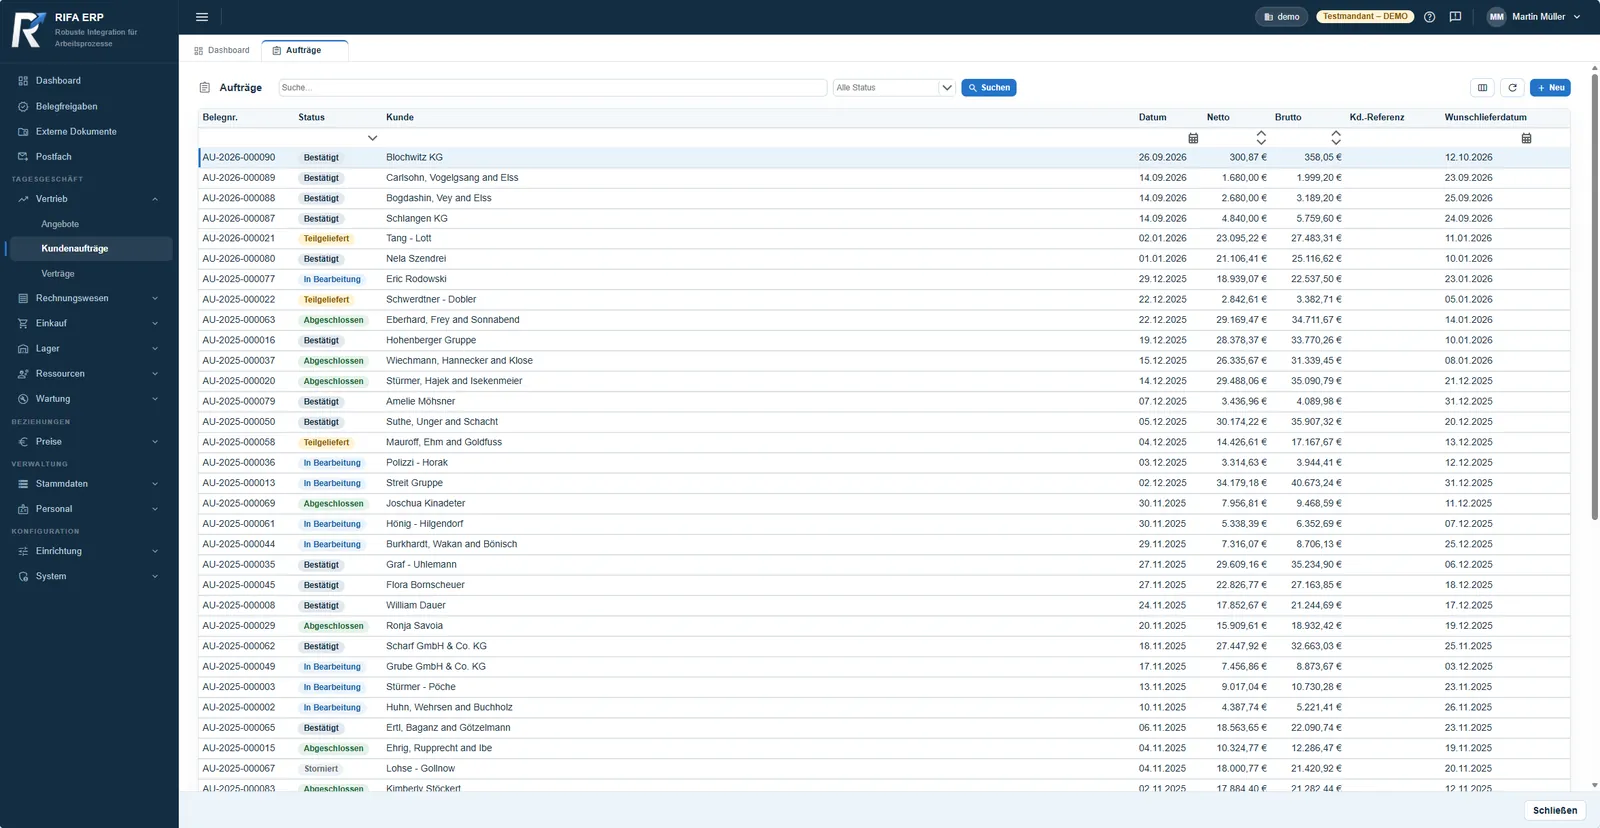Click the System sidebar icon

23,577
